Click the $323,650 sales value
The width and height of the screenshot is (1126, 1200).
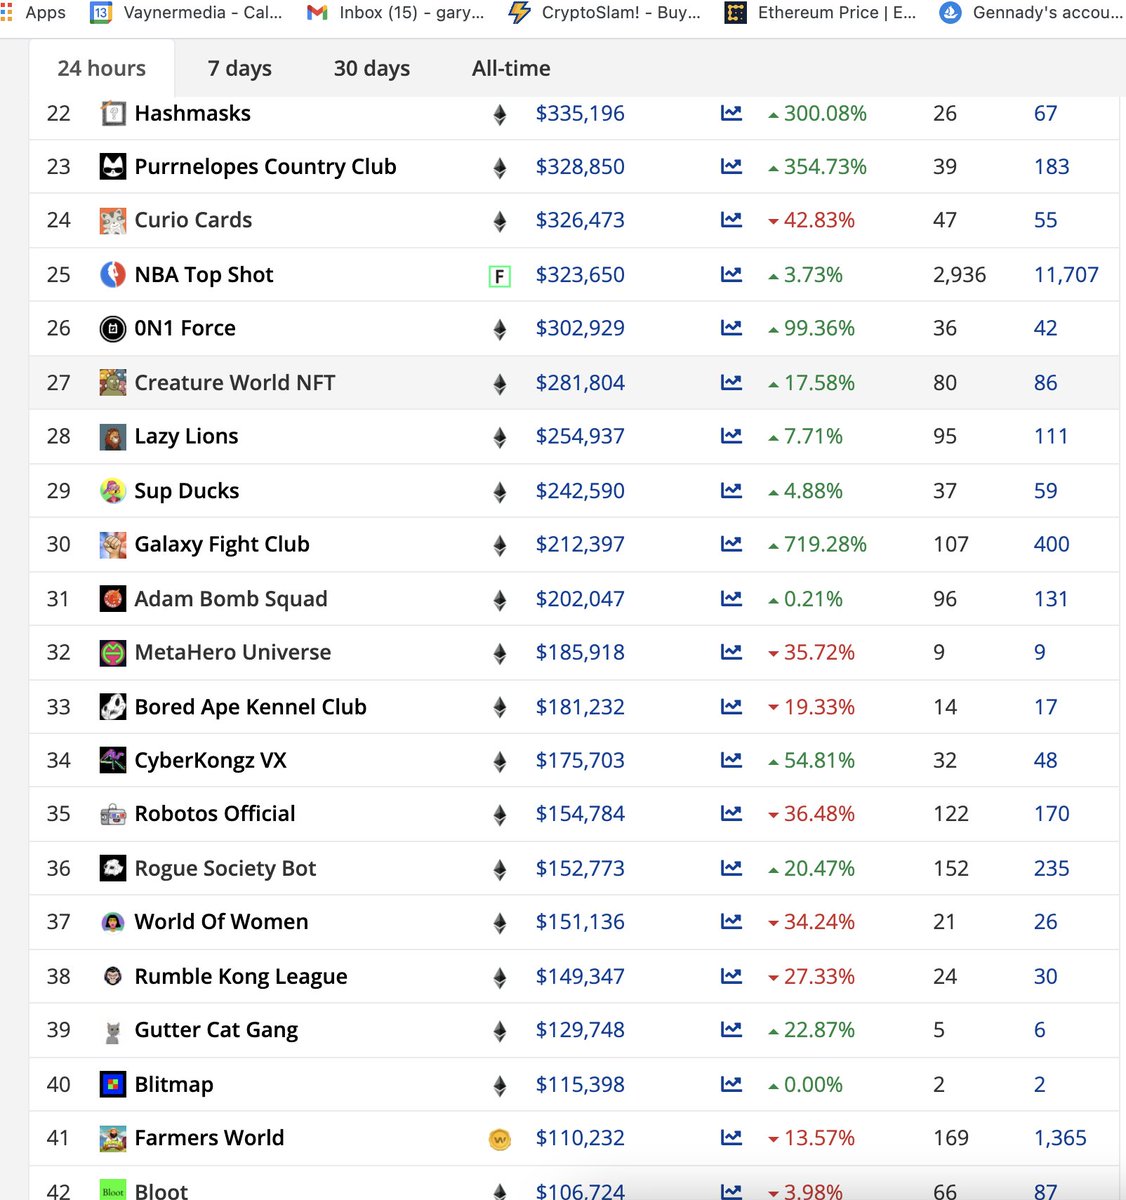click(580, 275)
